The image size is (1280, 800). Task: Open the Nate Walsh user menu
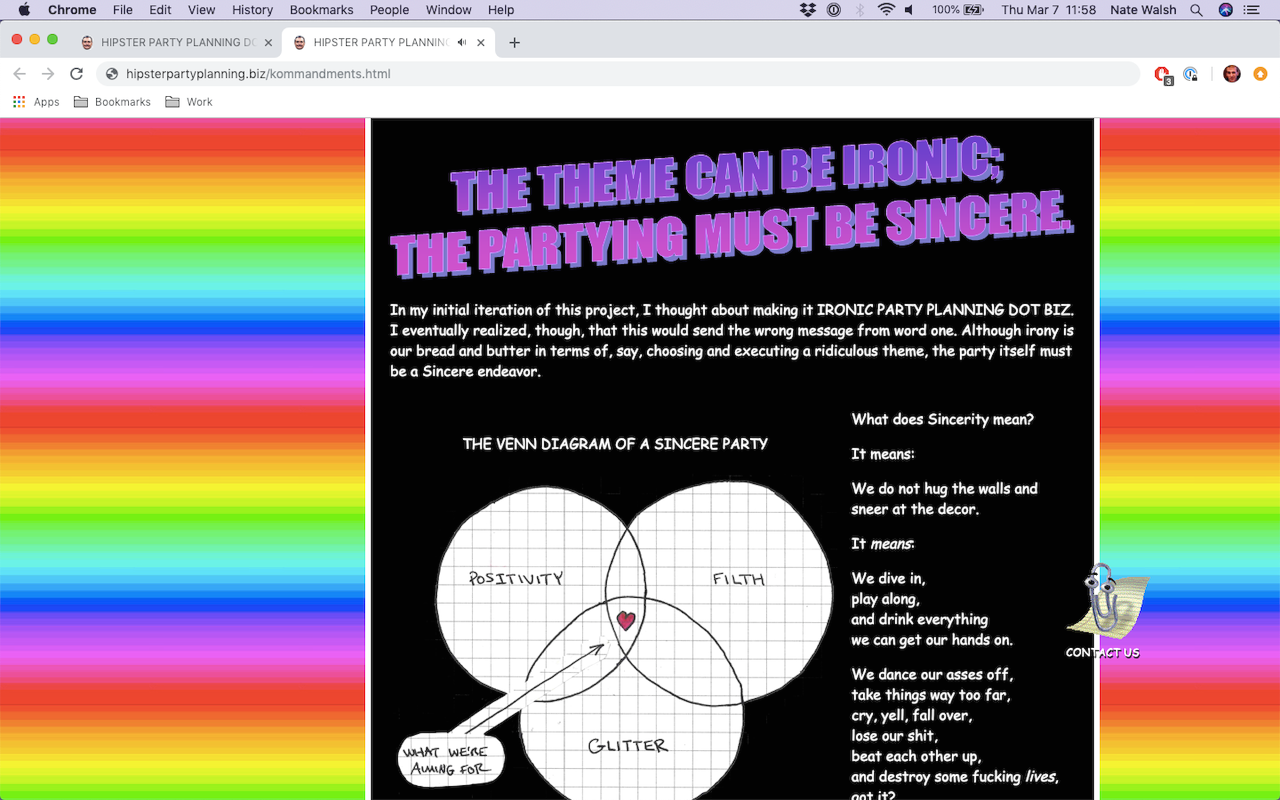coord(1143,10)
